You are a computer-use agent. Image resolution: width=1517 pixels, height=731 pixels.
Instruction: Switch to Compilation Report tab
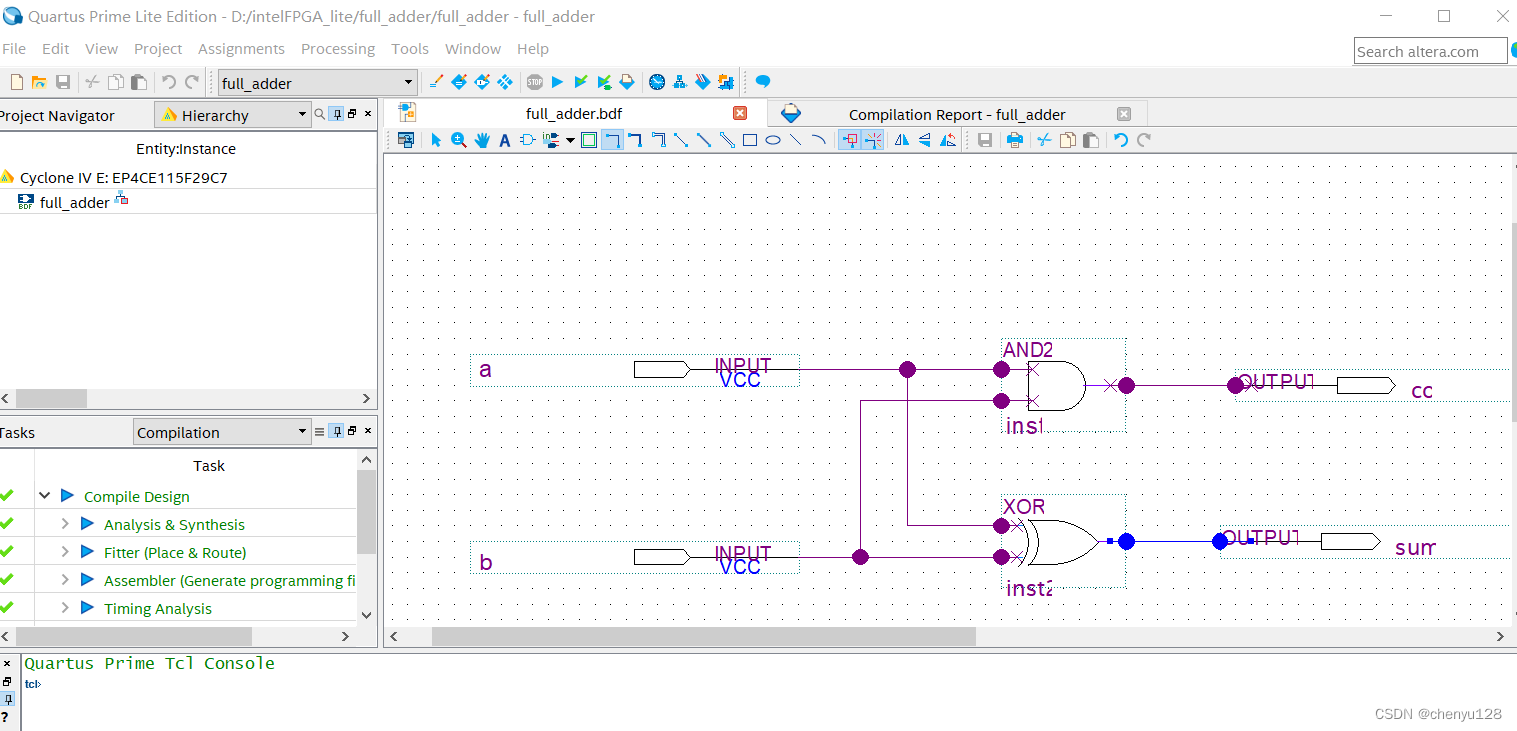pos(957,114)
